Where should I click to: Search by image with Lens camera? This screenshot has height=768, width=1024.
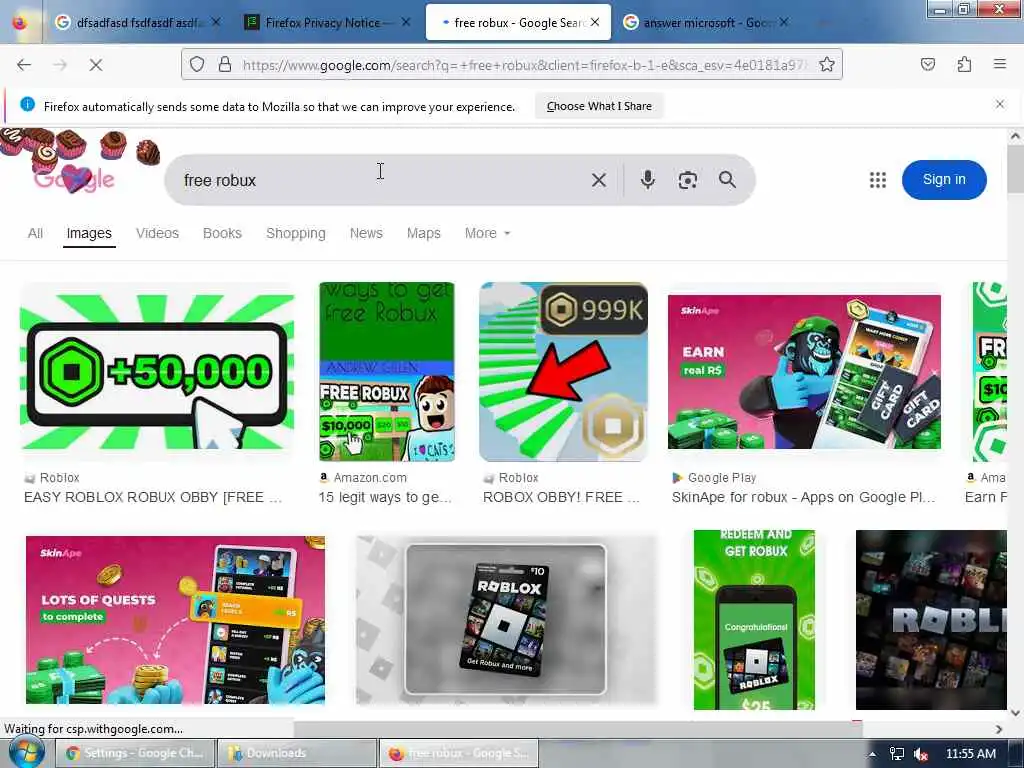point(688,180)
